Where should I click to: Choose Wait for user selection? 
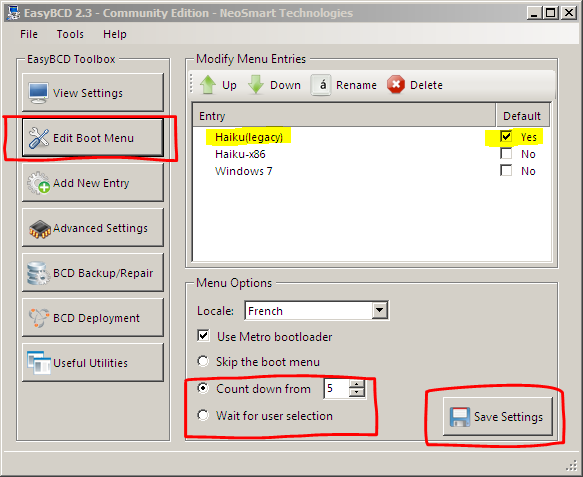coord(203,415)
